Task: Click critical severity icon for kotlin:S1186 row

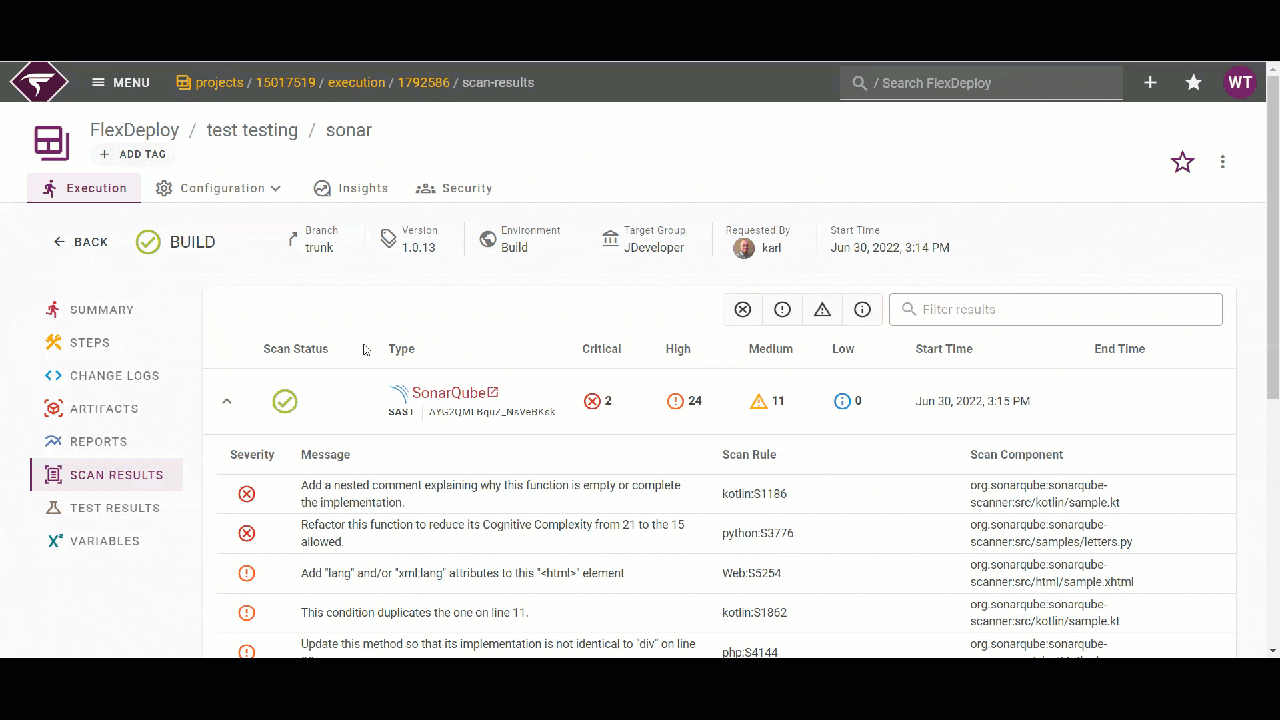Action: [x=247, y=494]
